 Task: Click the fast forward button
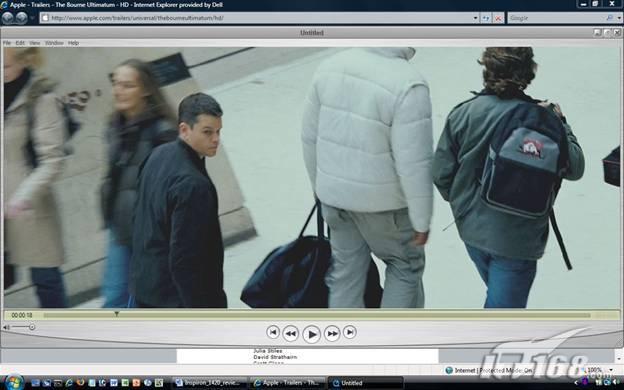click(x=332, y=333)
